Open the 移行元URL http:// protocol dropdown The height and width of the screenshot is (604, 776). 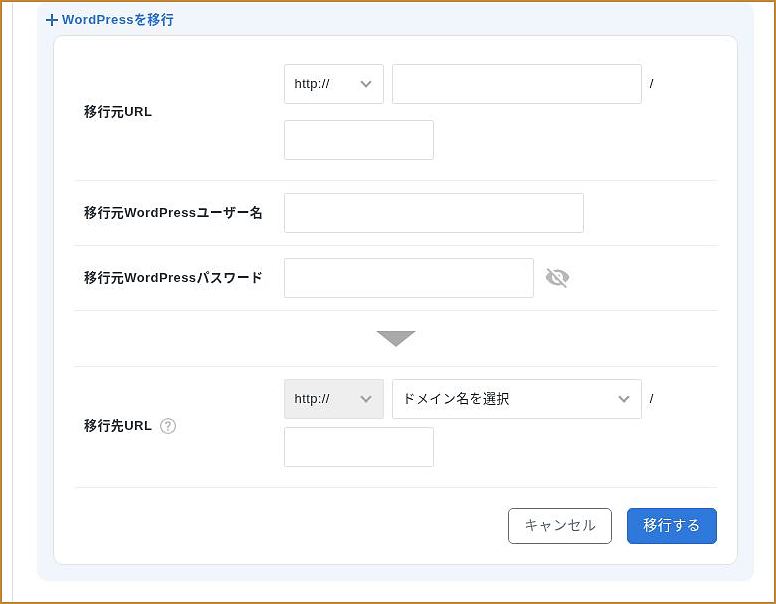pyautogui.click(x=334, y=84)
